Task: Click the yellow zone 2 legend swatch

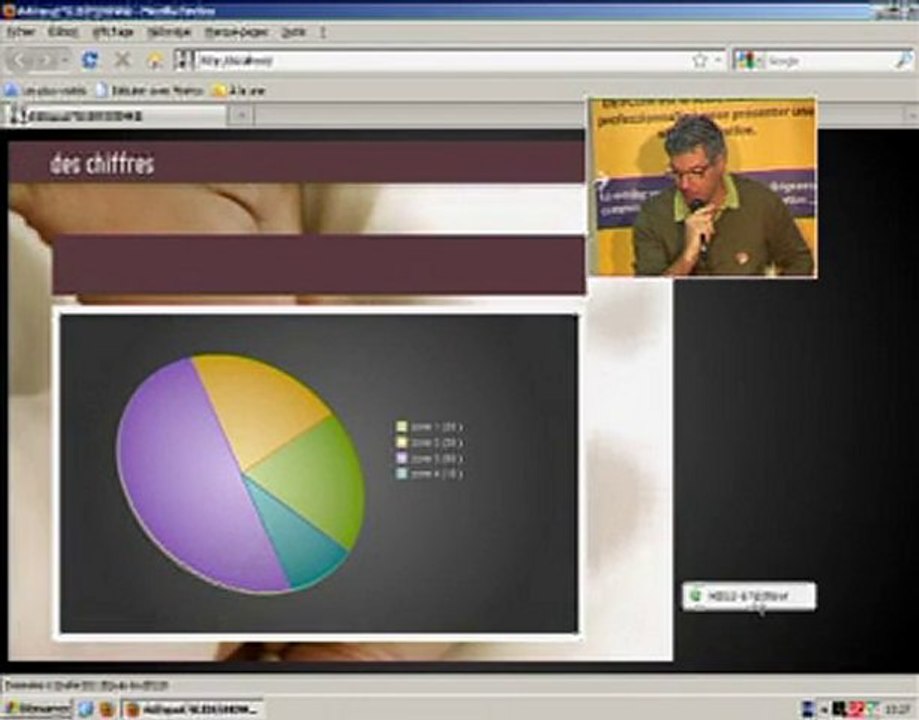Action: pos(401,442)
